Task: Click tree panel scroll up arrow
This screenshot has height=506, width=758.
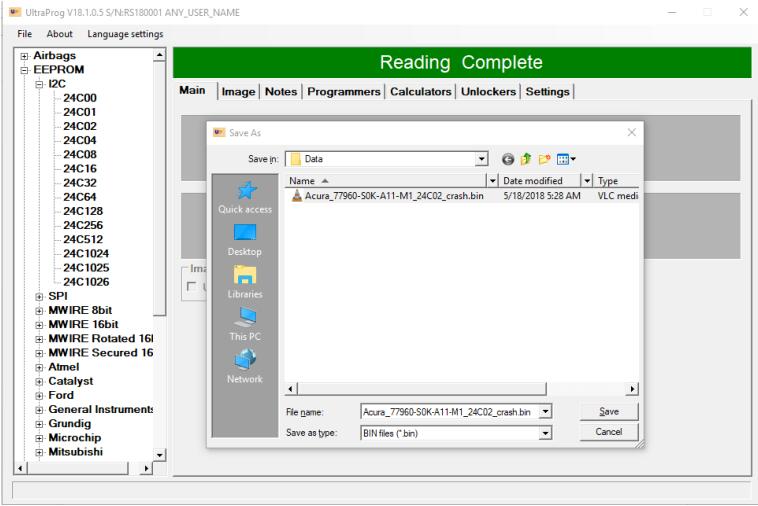Action: 160,55
